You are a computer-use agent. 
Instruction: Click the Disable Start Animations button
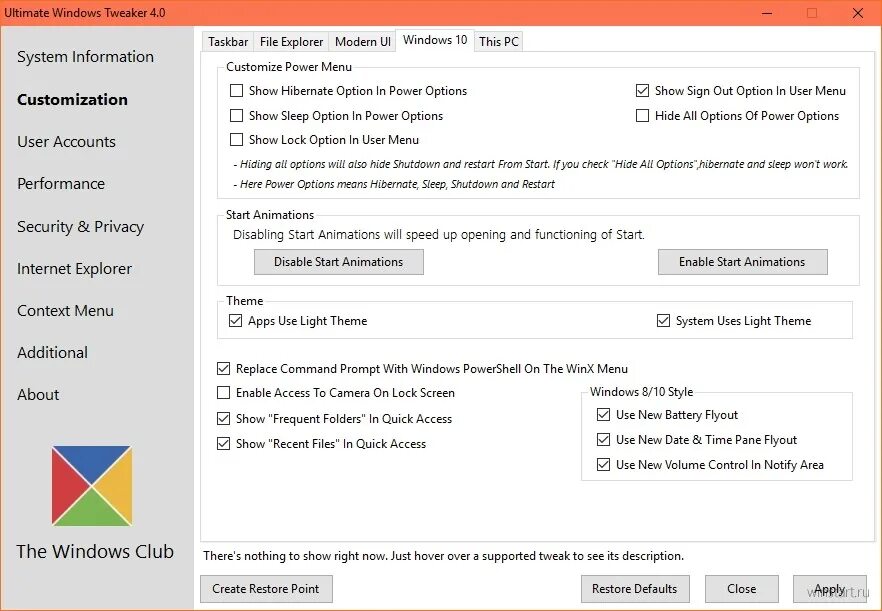click(x=338, y=261)
